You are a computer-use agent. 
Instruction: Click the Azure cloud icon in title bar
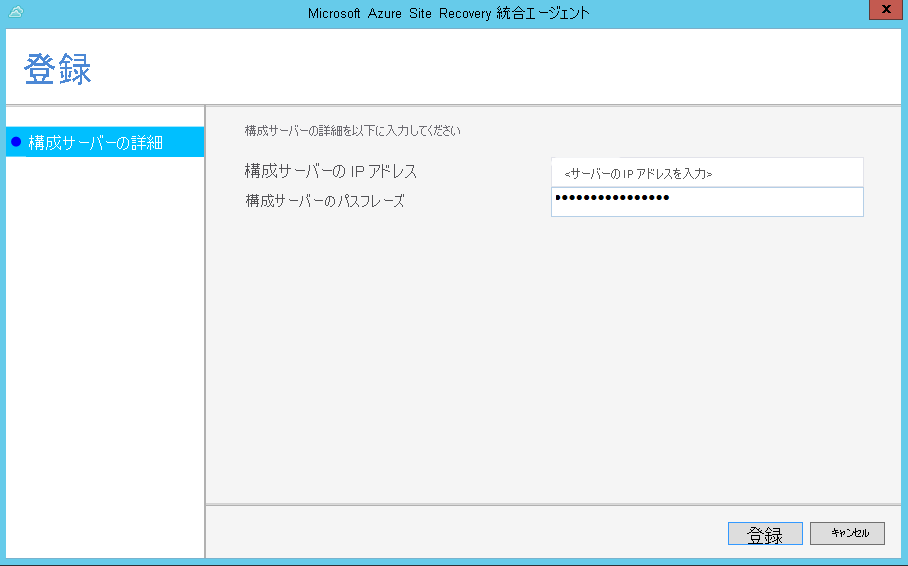point(16,12)
